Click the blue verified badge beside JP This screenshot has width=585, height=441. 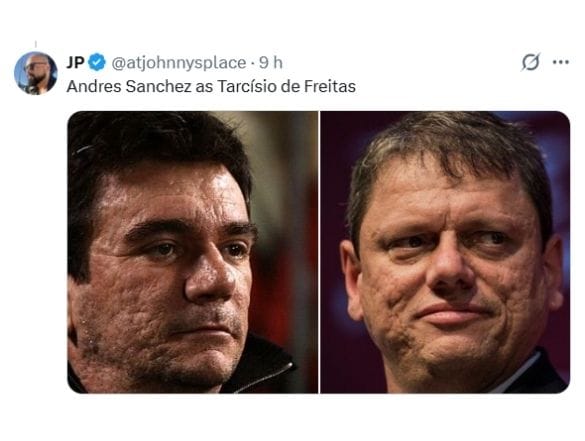pyautogui.click(x=97, y=62)
